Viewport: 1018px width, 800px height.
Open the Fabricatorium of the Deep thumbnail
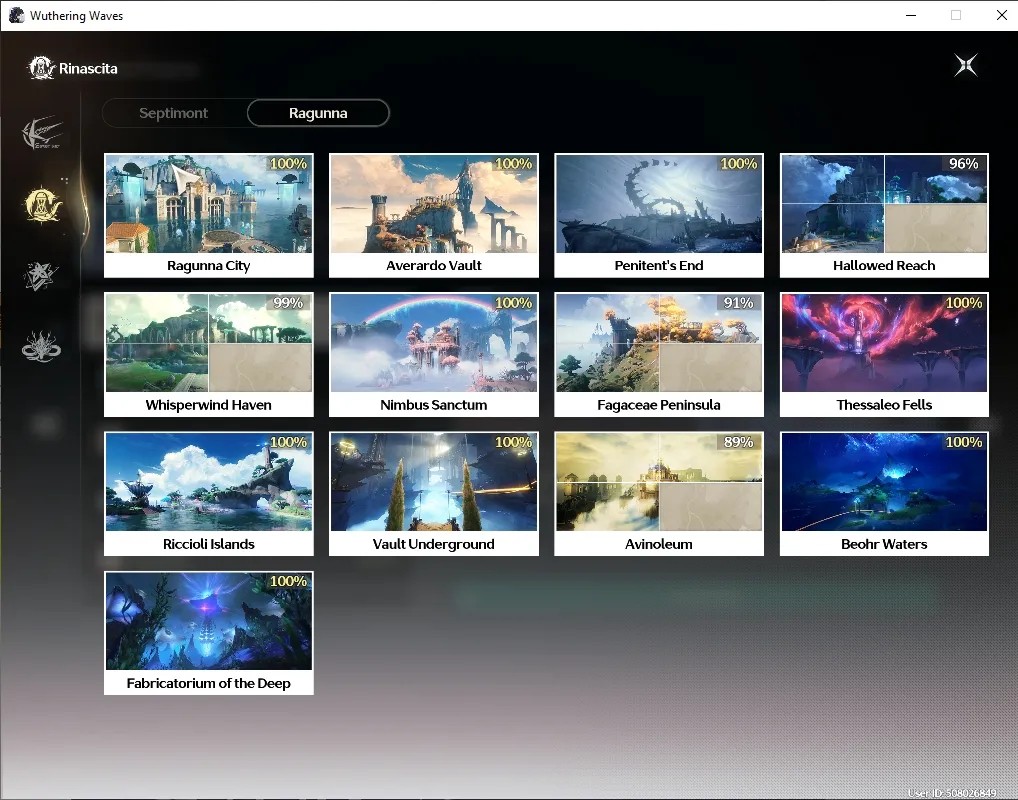[208, 633]
